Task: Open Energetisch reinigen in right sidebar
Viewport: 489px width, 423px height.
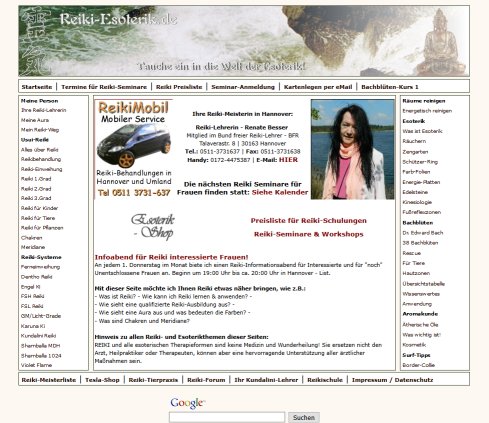Action: [x=427, y=111]
